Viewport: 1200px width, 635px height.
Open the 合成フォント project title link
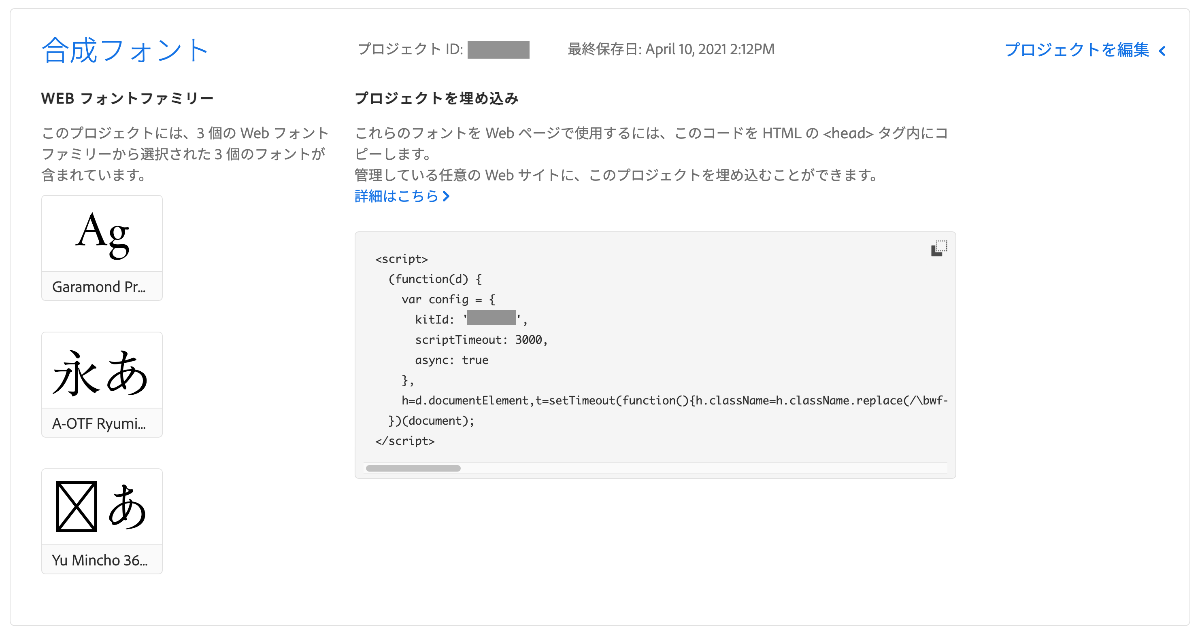[x=126, y=50]
